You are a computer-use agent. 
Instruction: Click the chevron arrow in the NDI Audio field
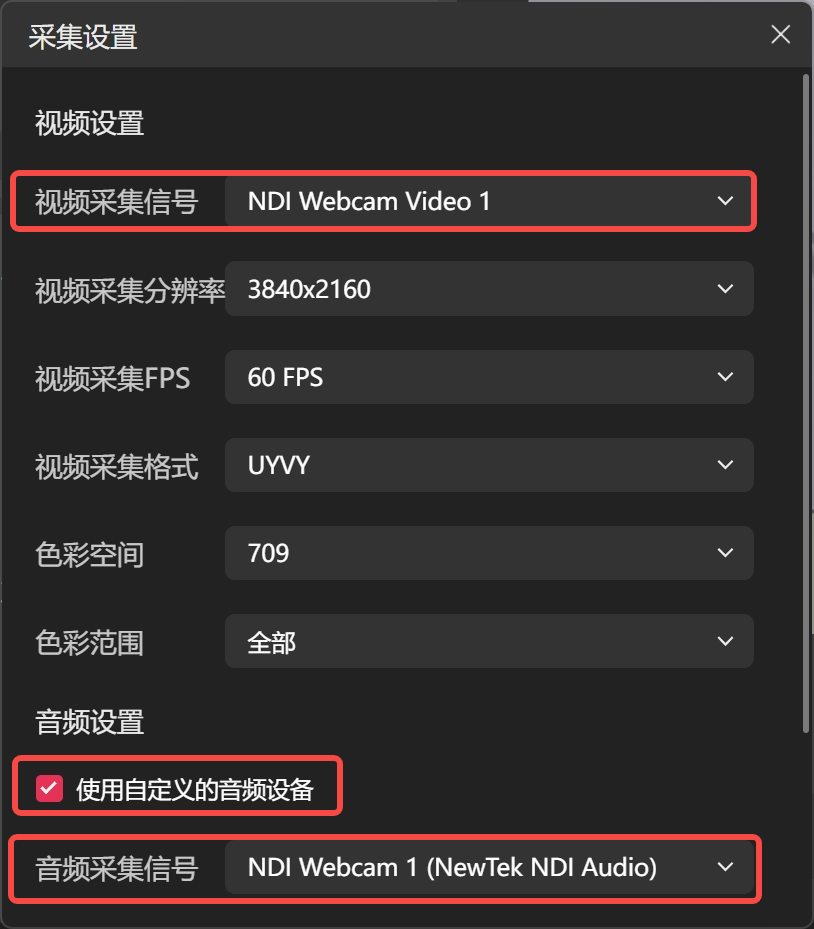(x=725, y=867)
